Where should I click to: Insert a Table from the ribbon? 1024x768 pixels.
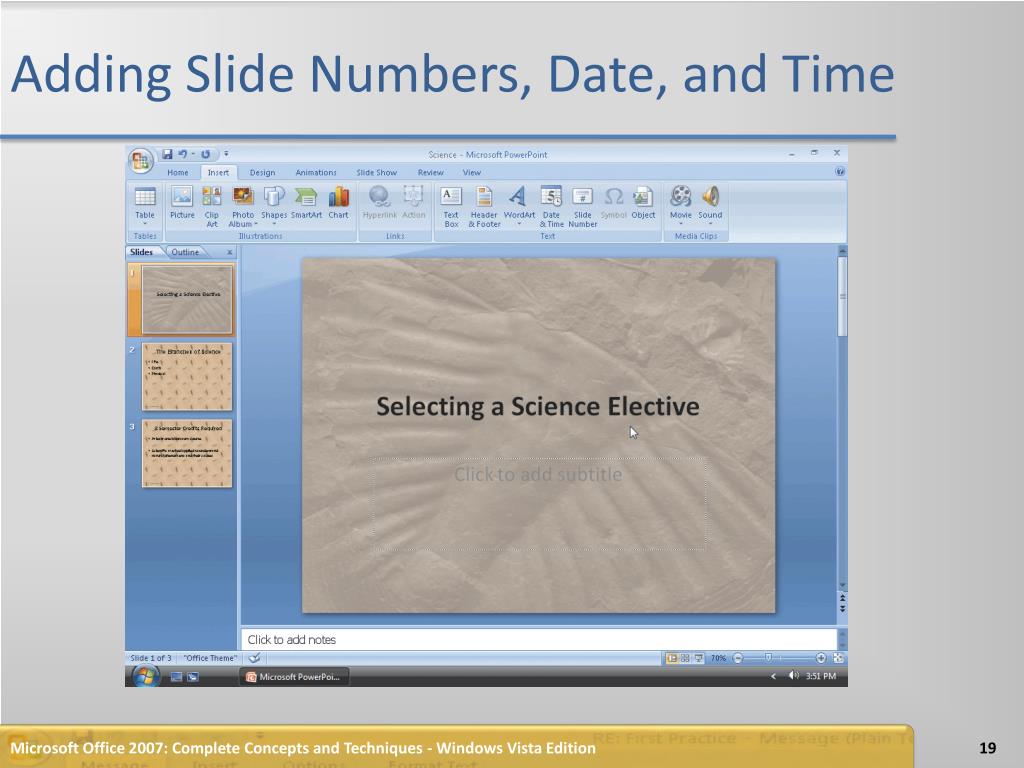(x=145, y=206)
